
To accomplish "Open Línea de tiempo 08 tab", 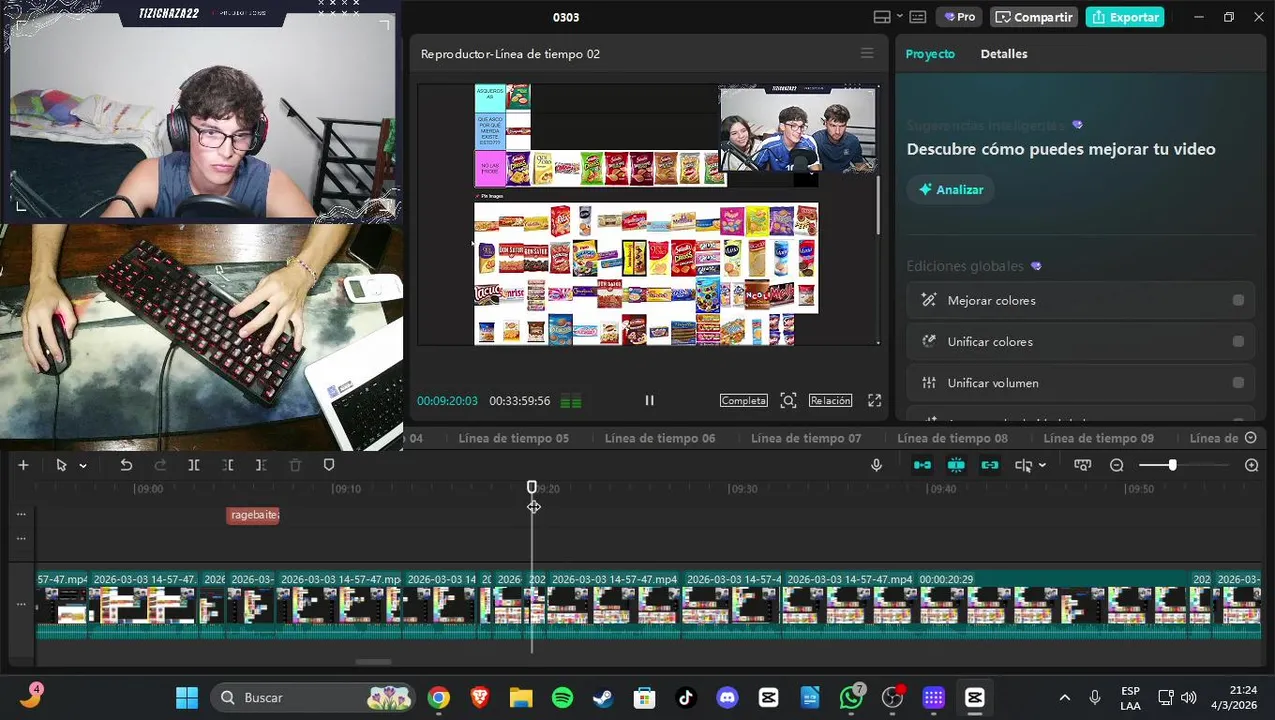I will [952, 438].
